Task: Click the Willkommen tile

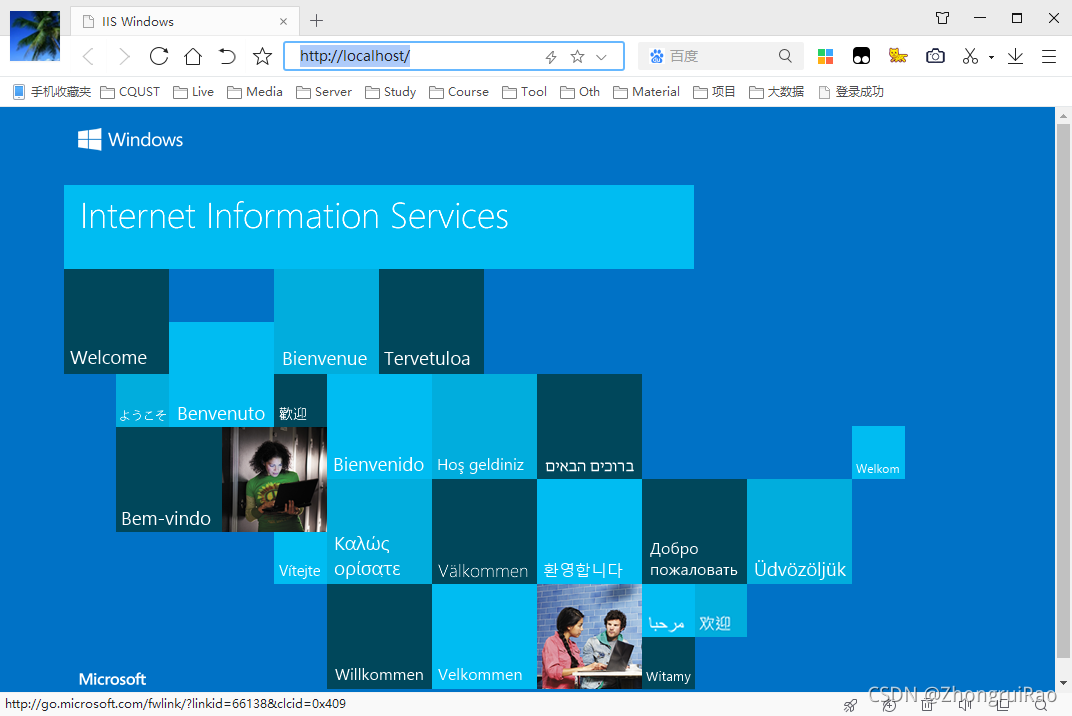Action: coord(379,636)
